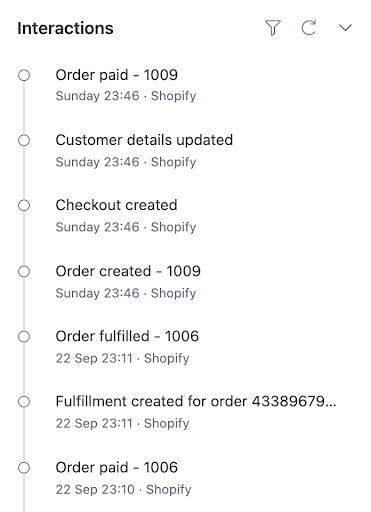Viewport: 371px width, 512px height.
Task: Click the Interactions panel heading
Action: [x=65, y=28]
